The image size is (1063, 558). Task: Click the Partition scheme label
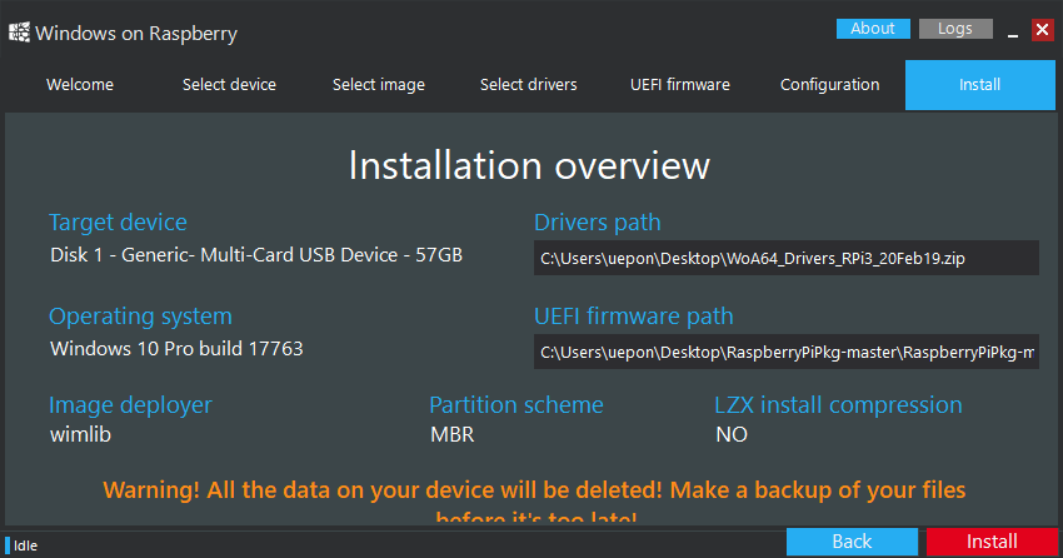click(516, 405)
